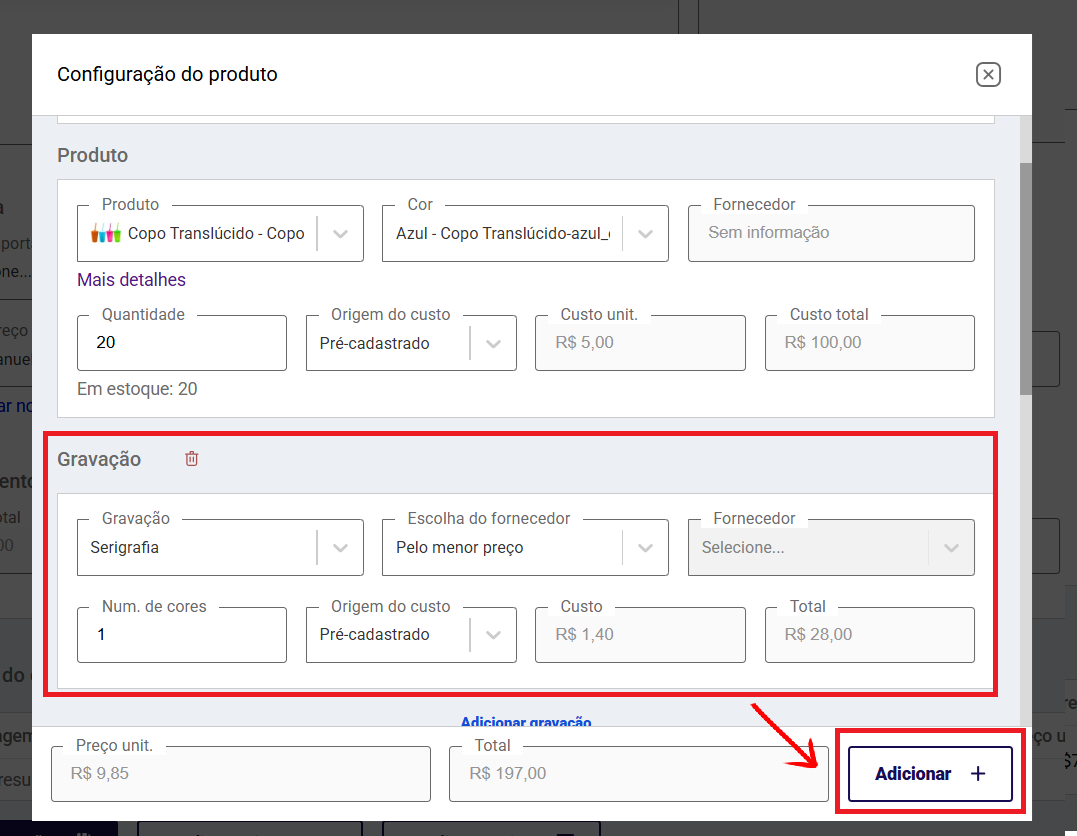The width and height of the screenshot is (1077, 836).
Task: Open Origem do custo dropdown beside Num. de cores
Action: (411, 635)
